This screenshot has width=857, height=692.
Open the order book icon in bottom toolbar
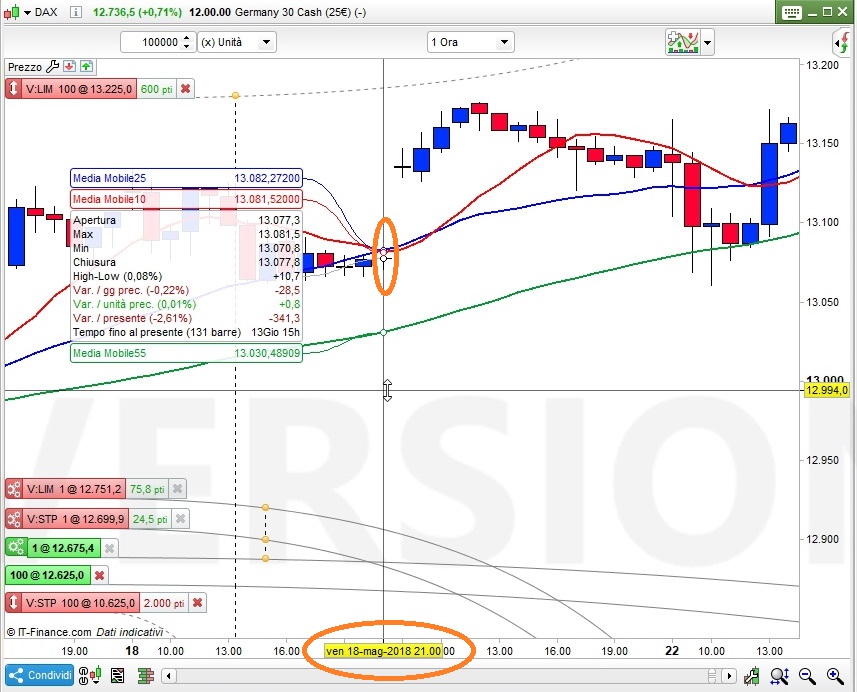145,676
